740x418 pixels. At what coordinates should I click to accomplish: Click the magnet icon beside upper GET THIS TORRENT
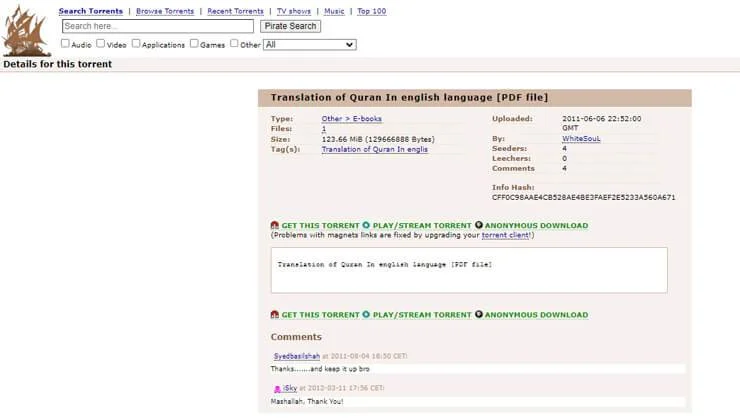(x=275, y=225)
